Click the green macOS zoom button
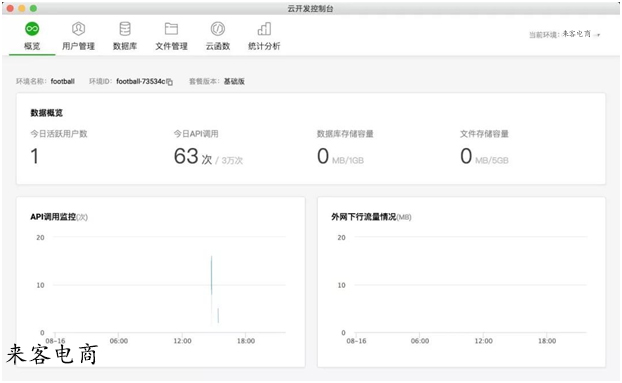This screenshot has width=622, height=383. point(33,8)
